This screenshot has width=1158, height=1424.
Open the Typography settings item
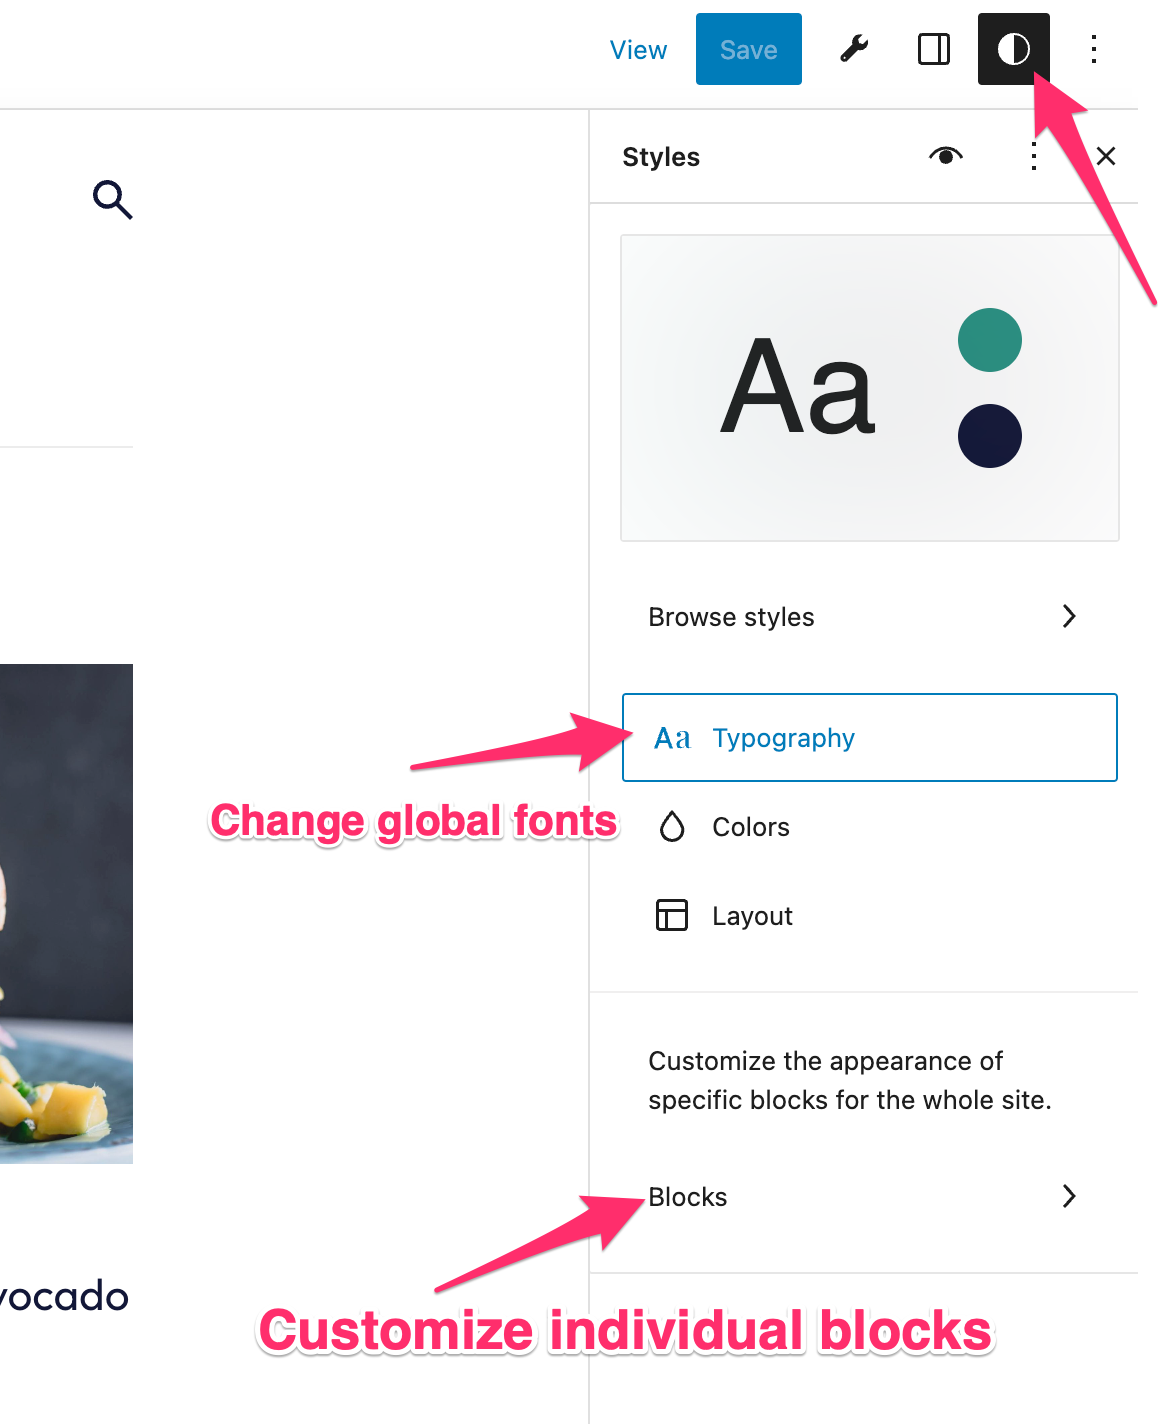point(784,738)
